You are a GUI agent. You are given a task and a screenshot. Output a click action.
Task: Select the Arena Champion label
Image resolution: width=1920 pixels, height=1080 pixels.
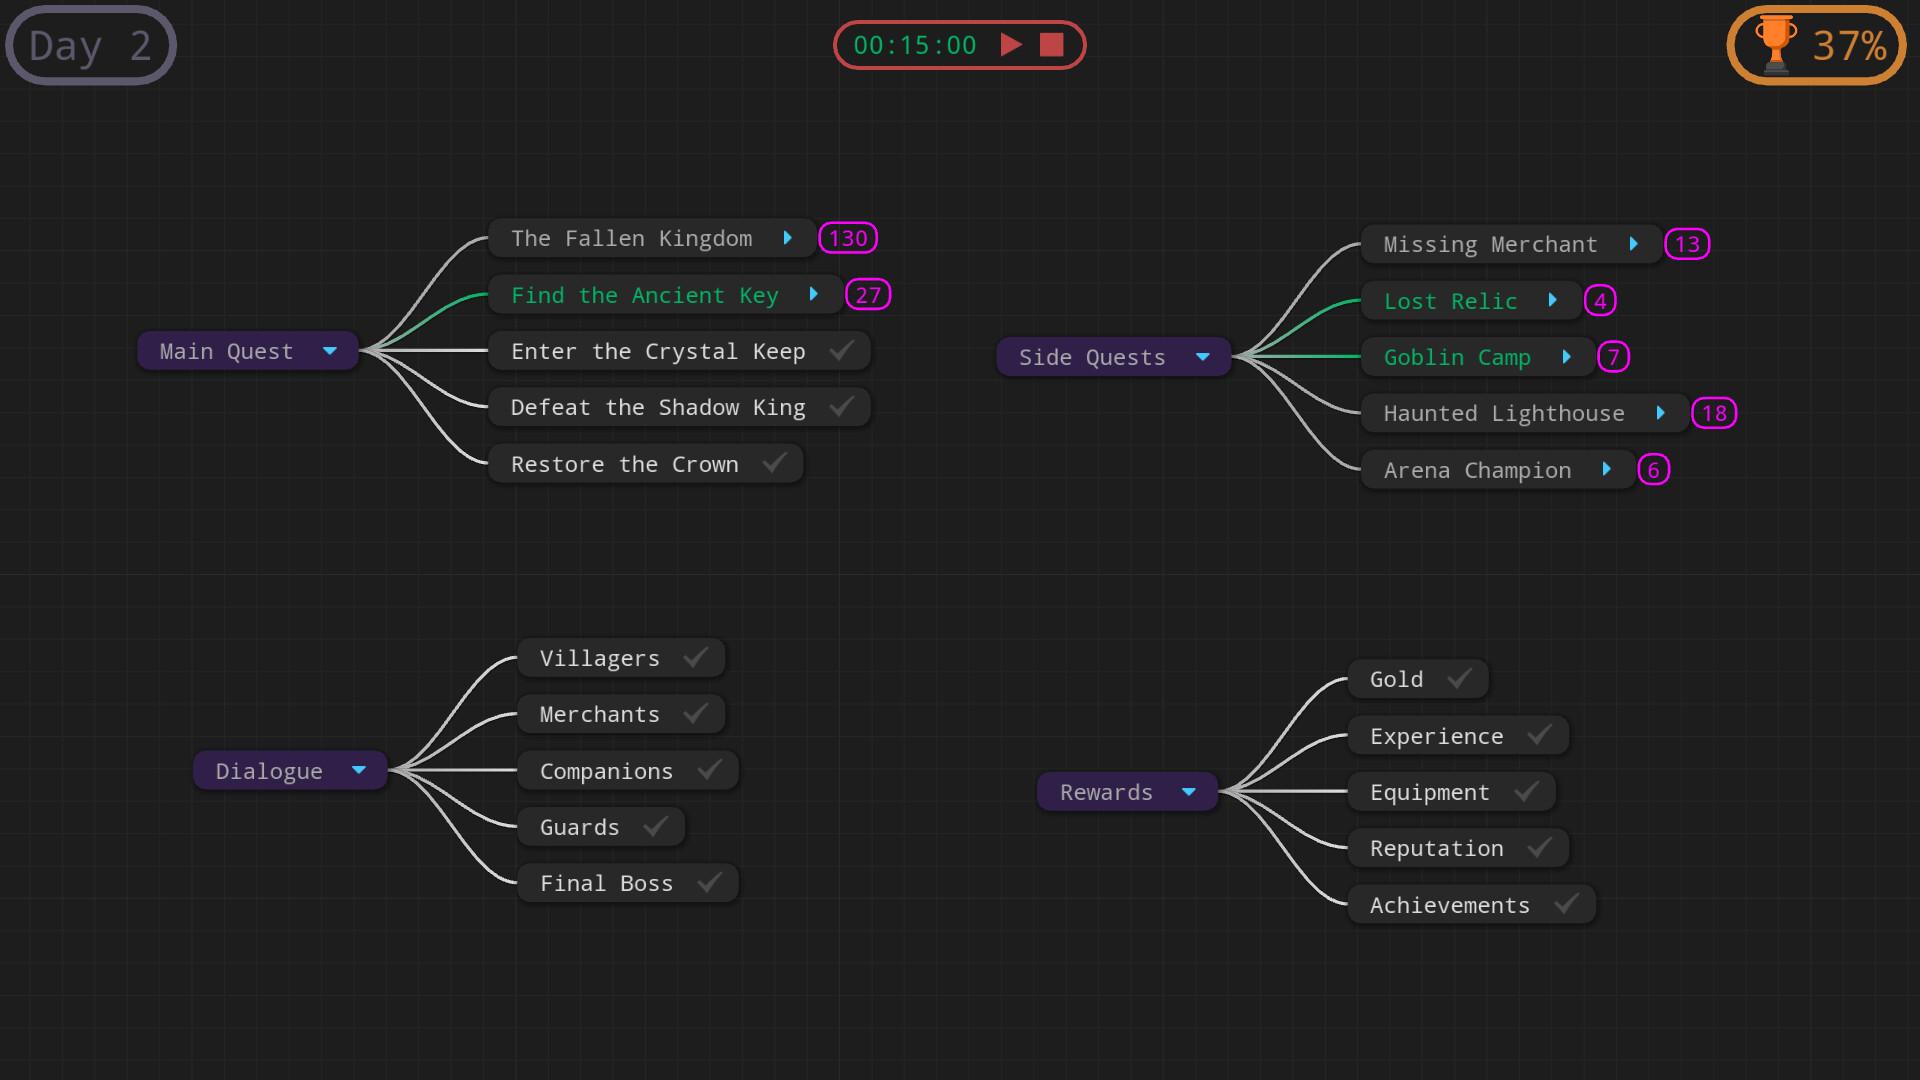[1477, 470]
